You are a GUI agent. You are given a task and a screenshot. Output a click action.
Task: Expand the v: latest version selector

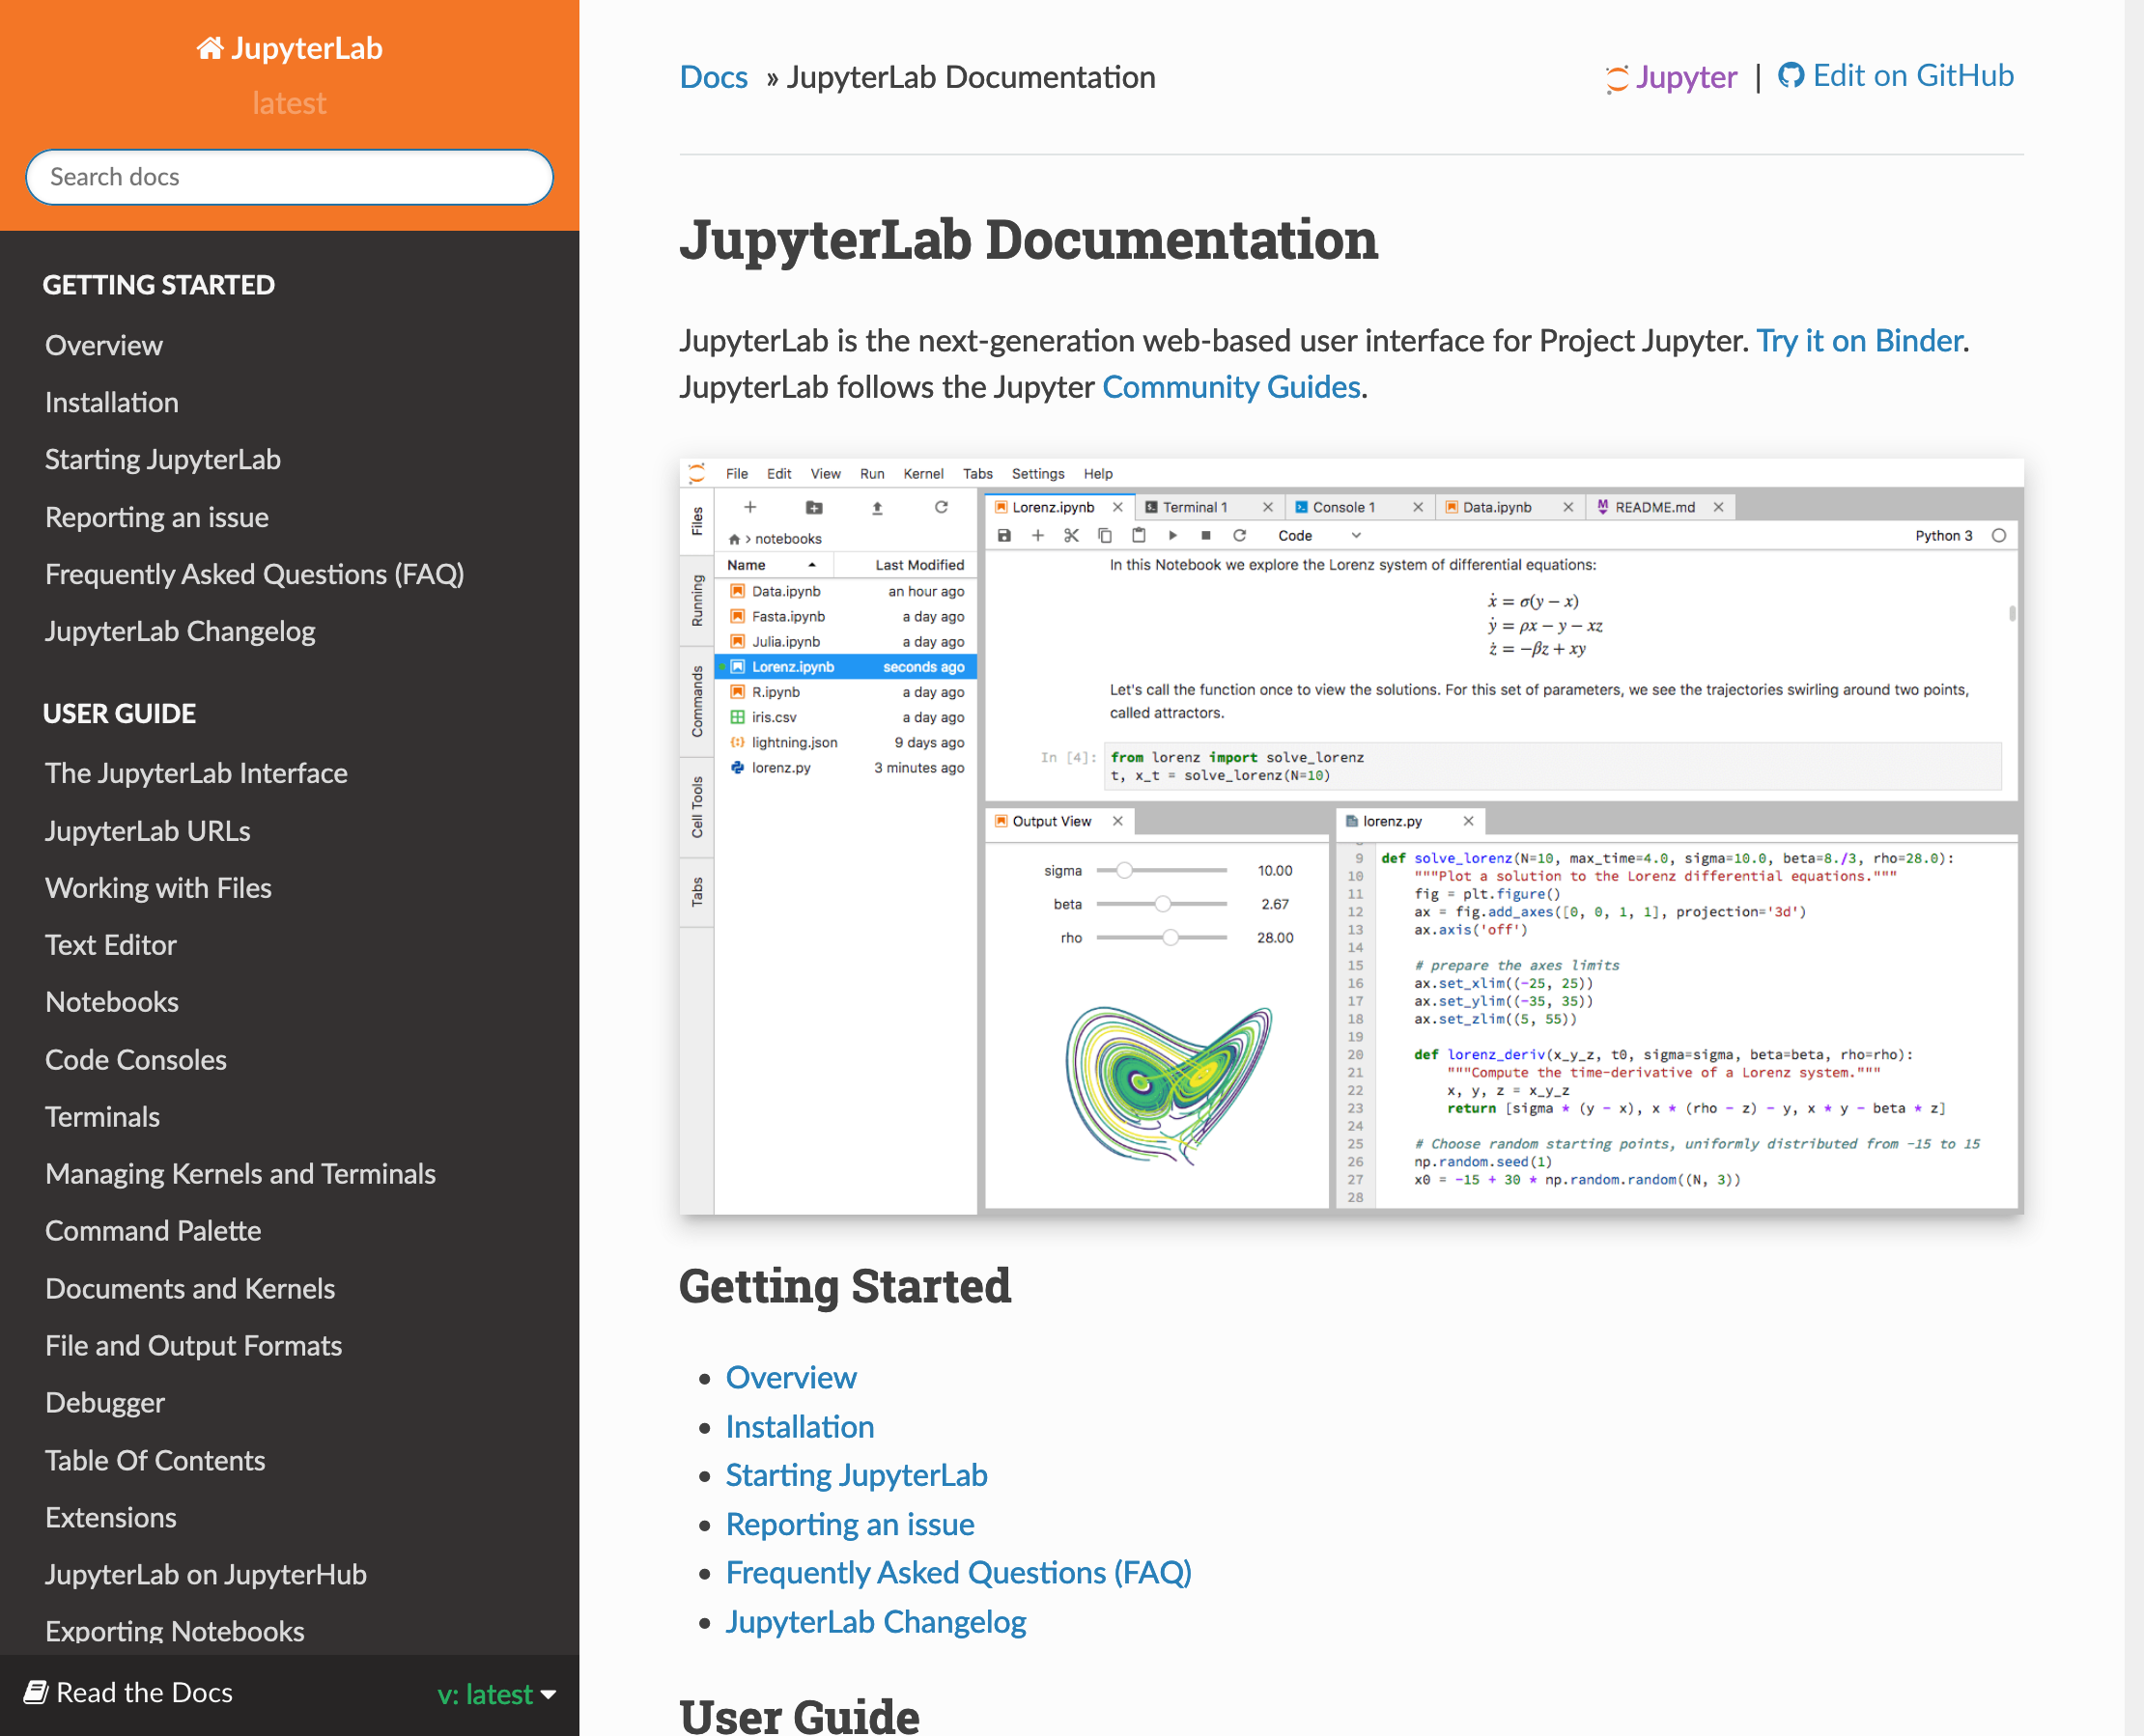(497, 1694)
